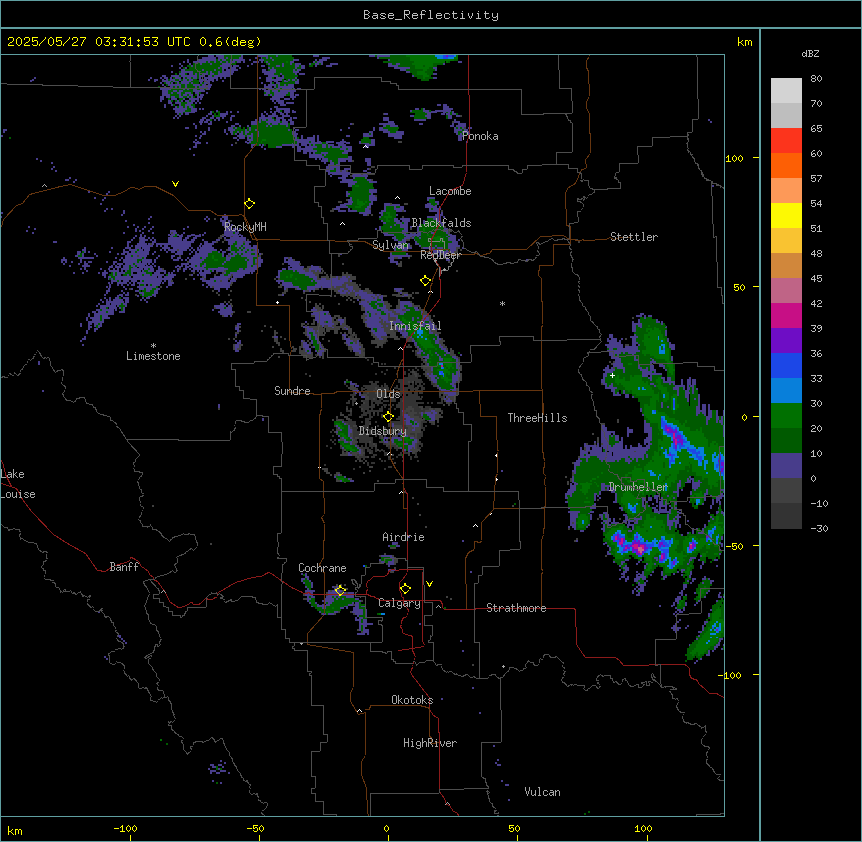Click the dark blue legend swatch for 33-36 dBZ
This screenshot has height=842, width=862.
786,365
